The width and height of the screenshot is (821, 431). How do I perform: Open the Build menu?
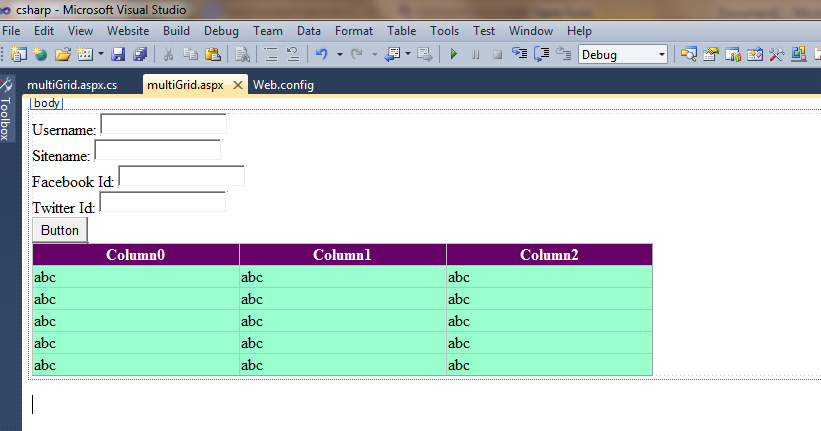pos(176,31)
